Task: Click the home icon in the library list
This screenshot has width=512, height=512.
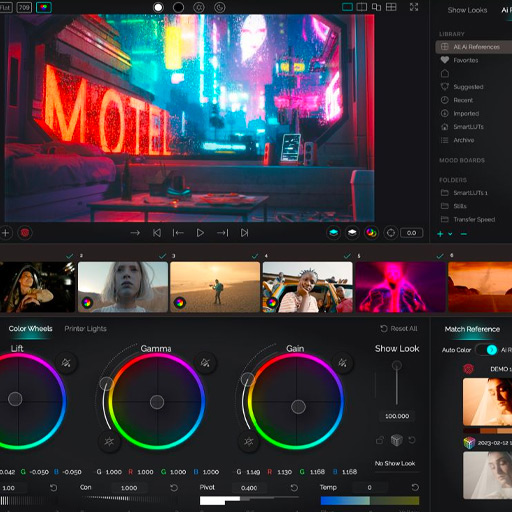Action: (x=445, y=73)
